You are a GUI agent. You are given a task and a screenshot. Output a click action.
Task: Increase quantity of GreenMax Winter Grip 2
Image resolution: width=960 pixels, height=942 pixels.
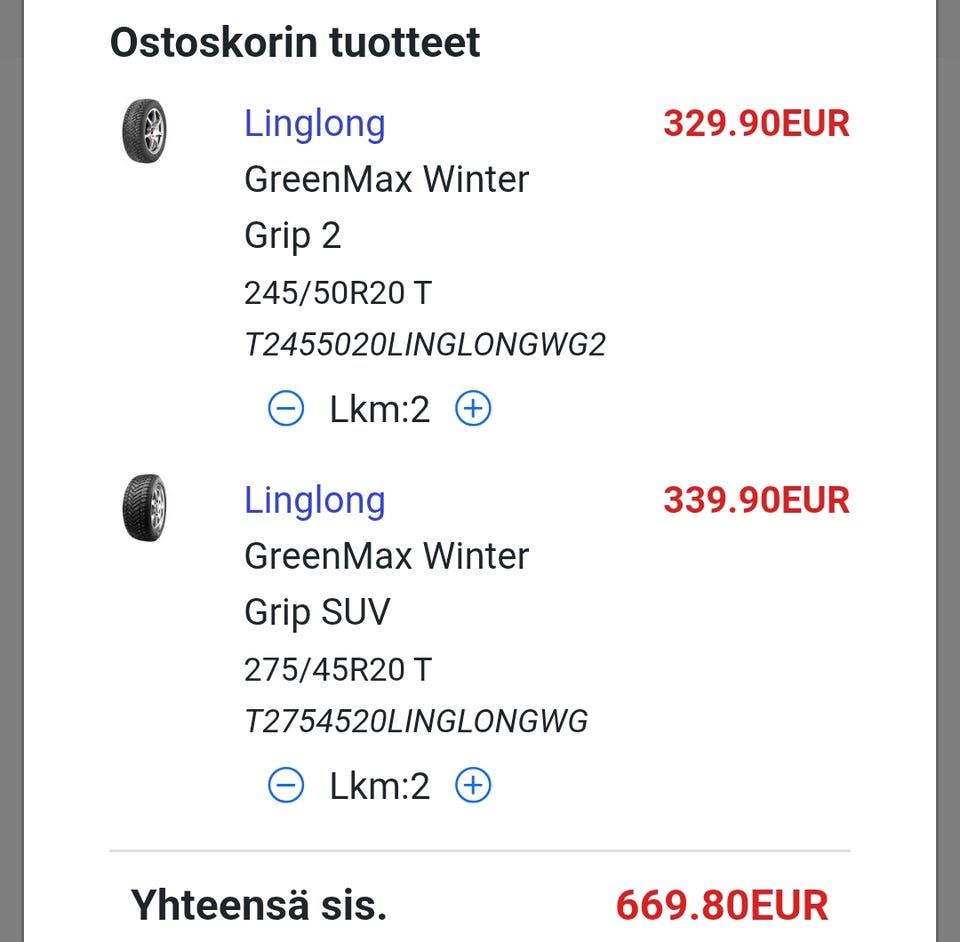(x=473, y=409)
